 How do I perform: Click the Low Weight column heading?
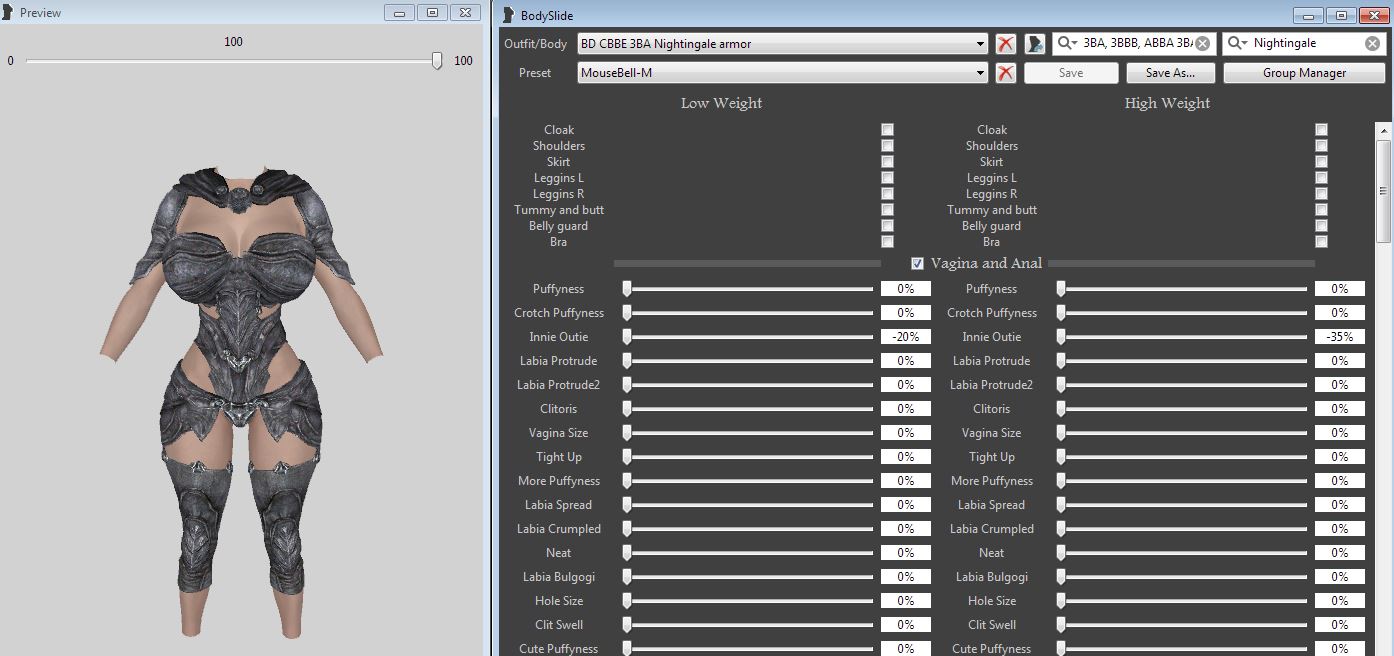tap(721, 103)
